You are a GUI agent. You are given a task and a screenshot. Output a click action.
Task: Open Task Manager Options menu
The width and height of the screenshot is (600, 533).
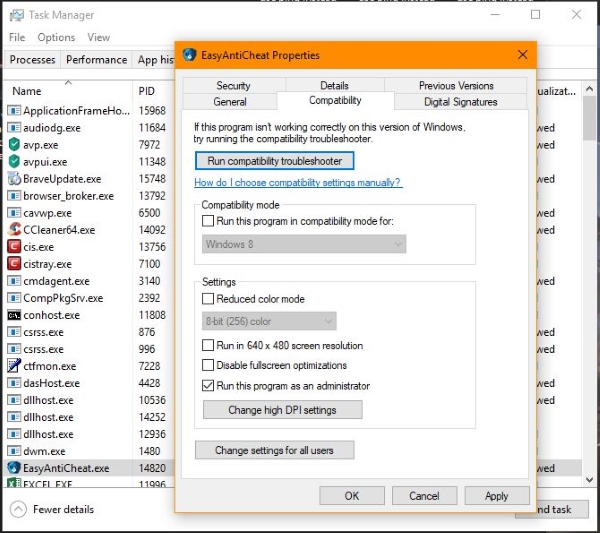tap(56, 37)
